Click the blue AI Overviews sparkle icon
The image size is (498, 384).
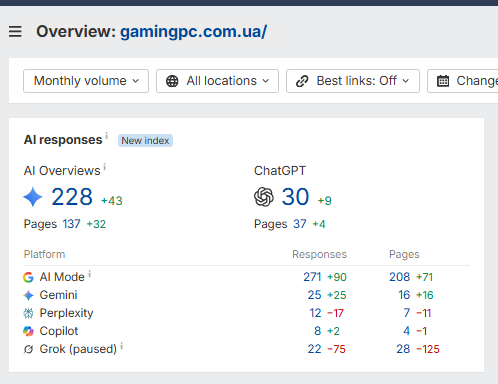33,197
